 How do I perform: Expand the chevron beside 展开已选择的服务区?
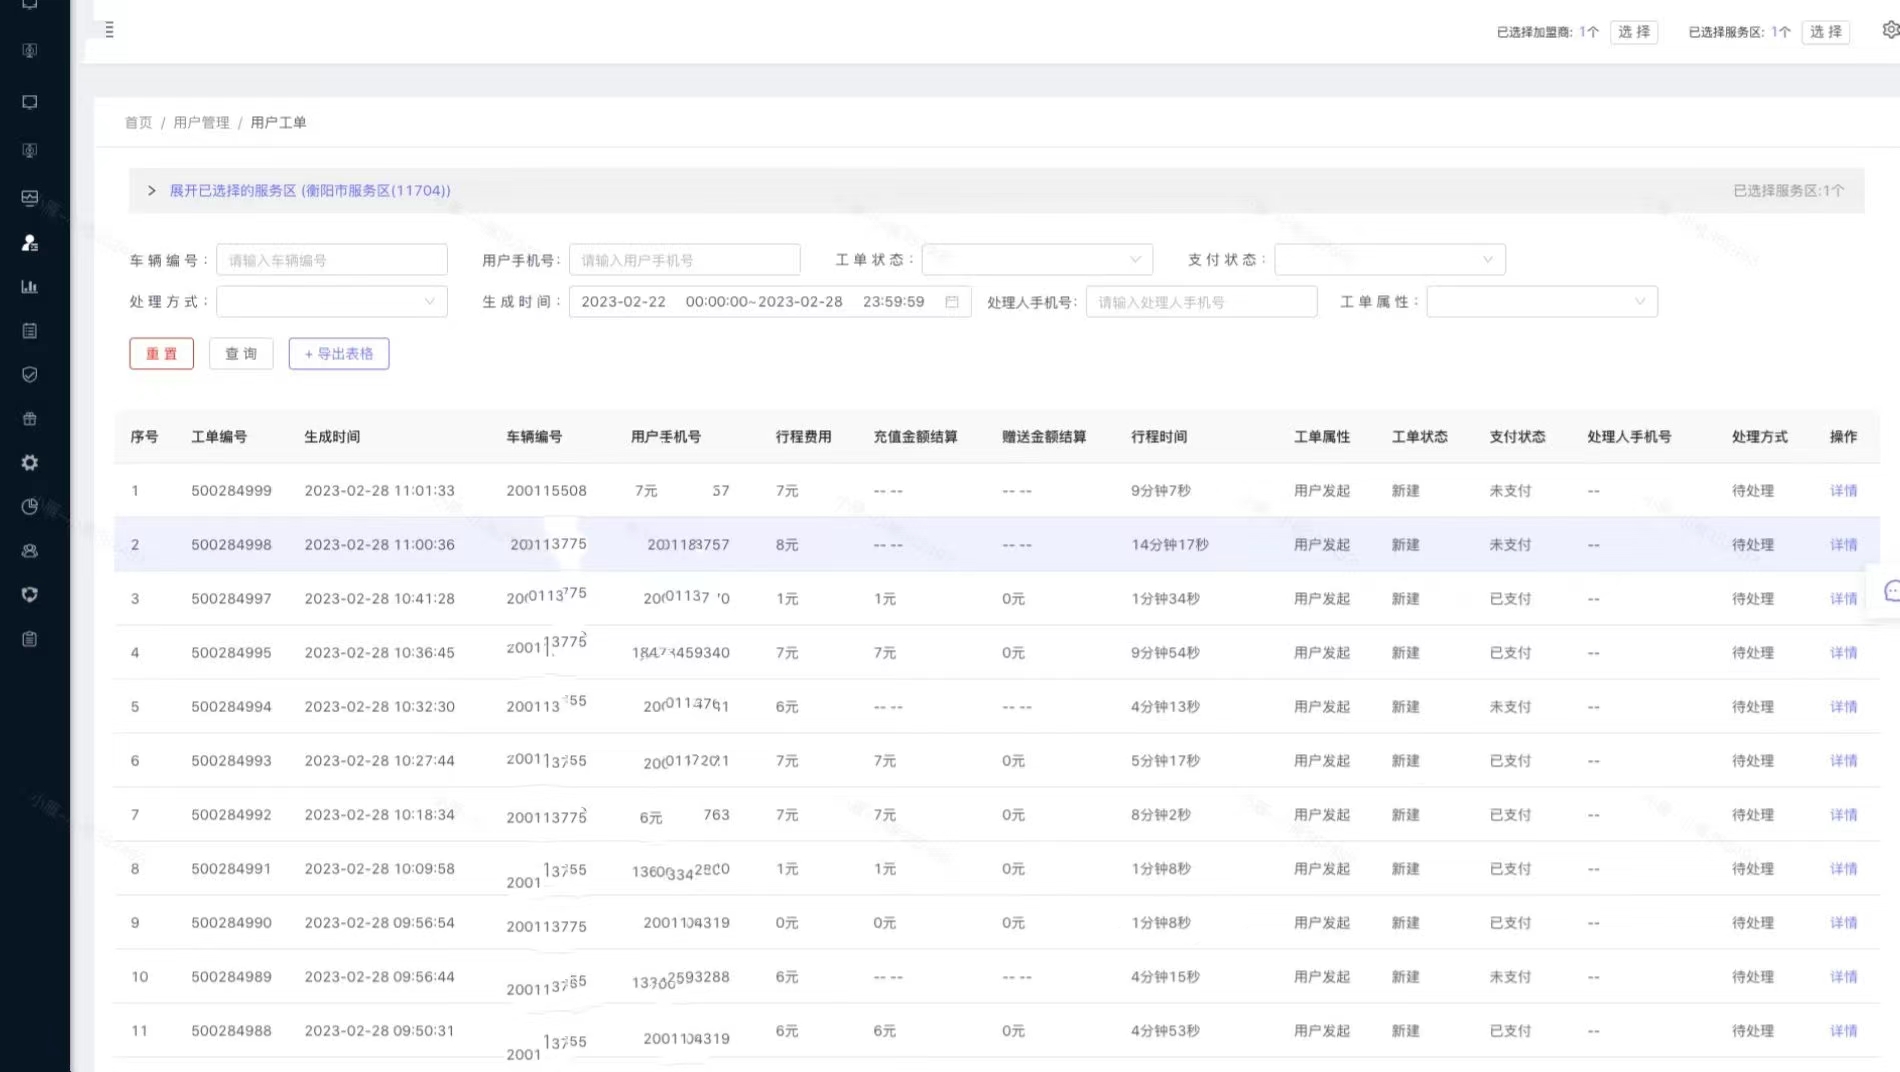[x=151, y=190]
